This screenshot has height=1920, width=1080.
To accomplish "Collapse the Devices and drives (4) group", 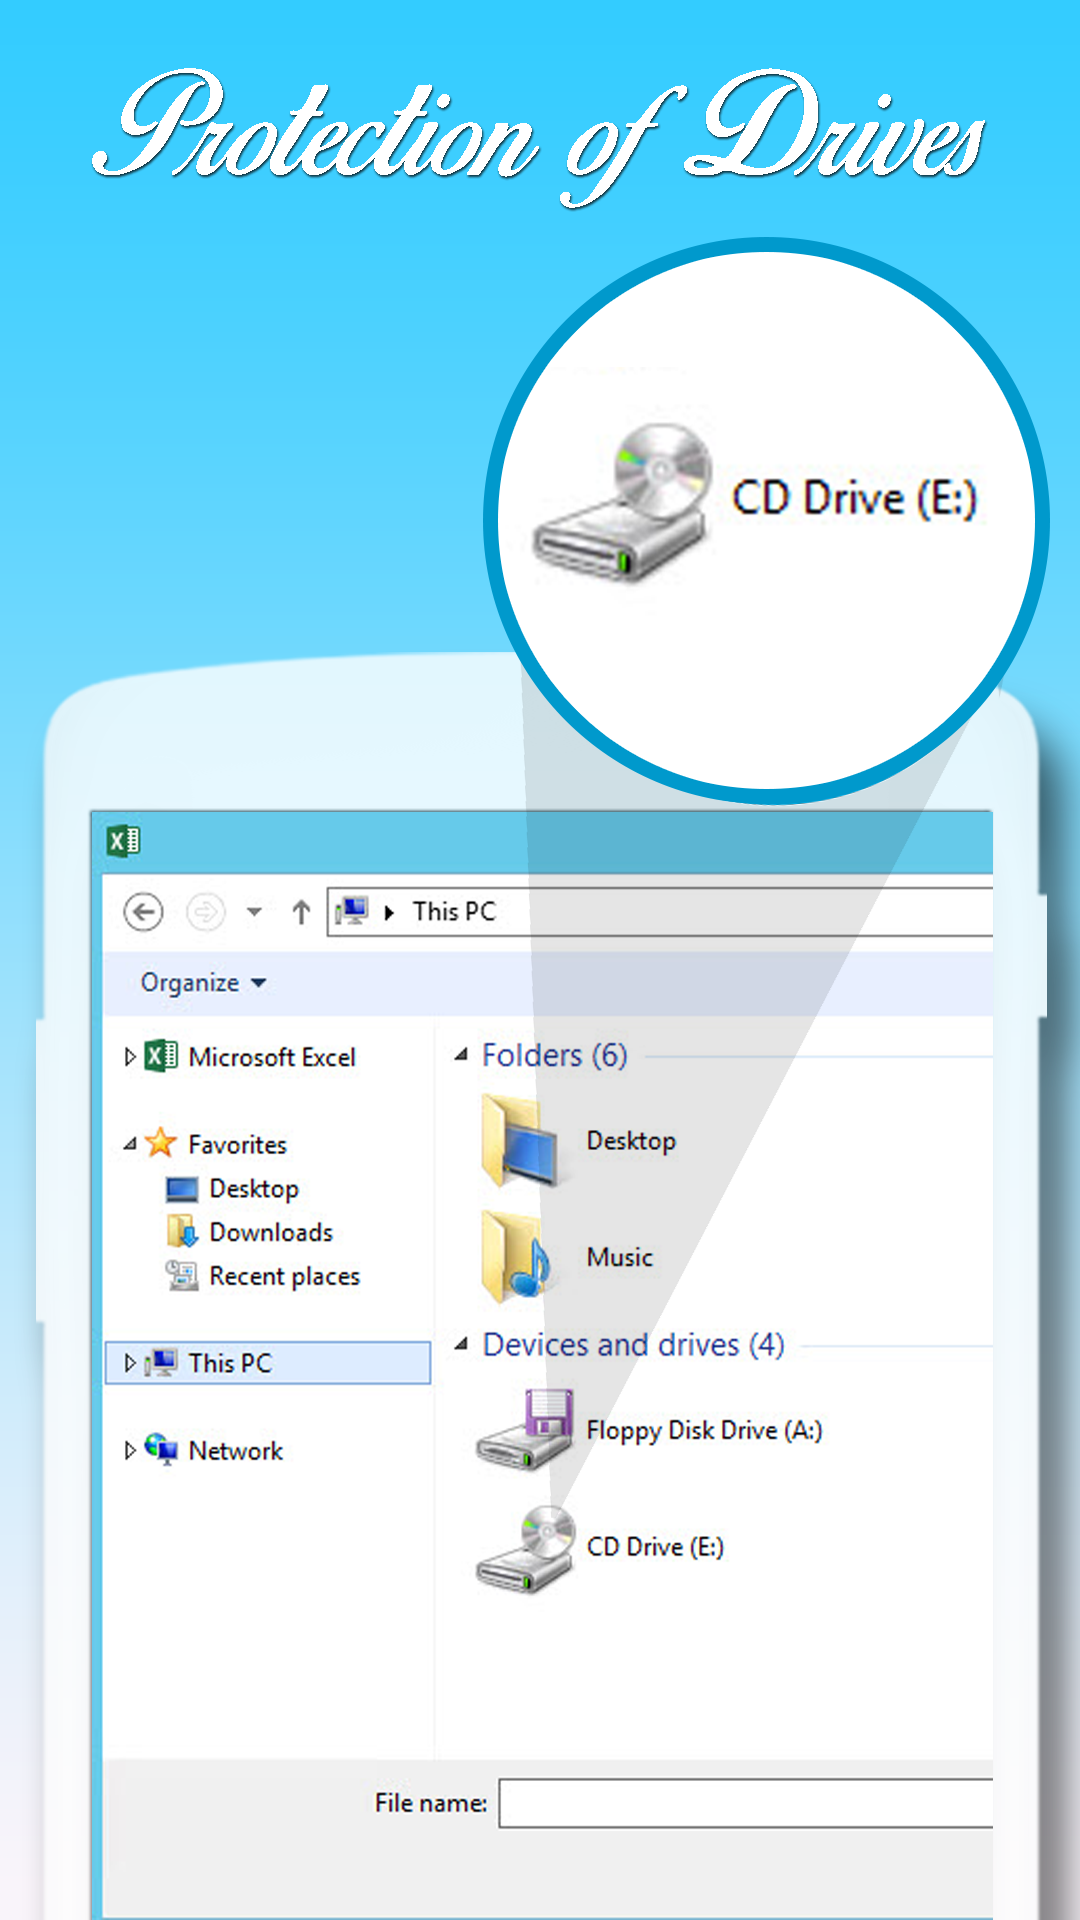I will coord(461,1344).
